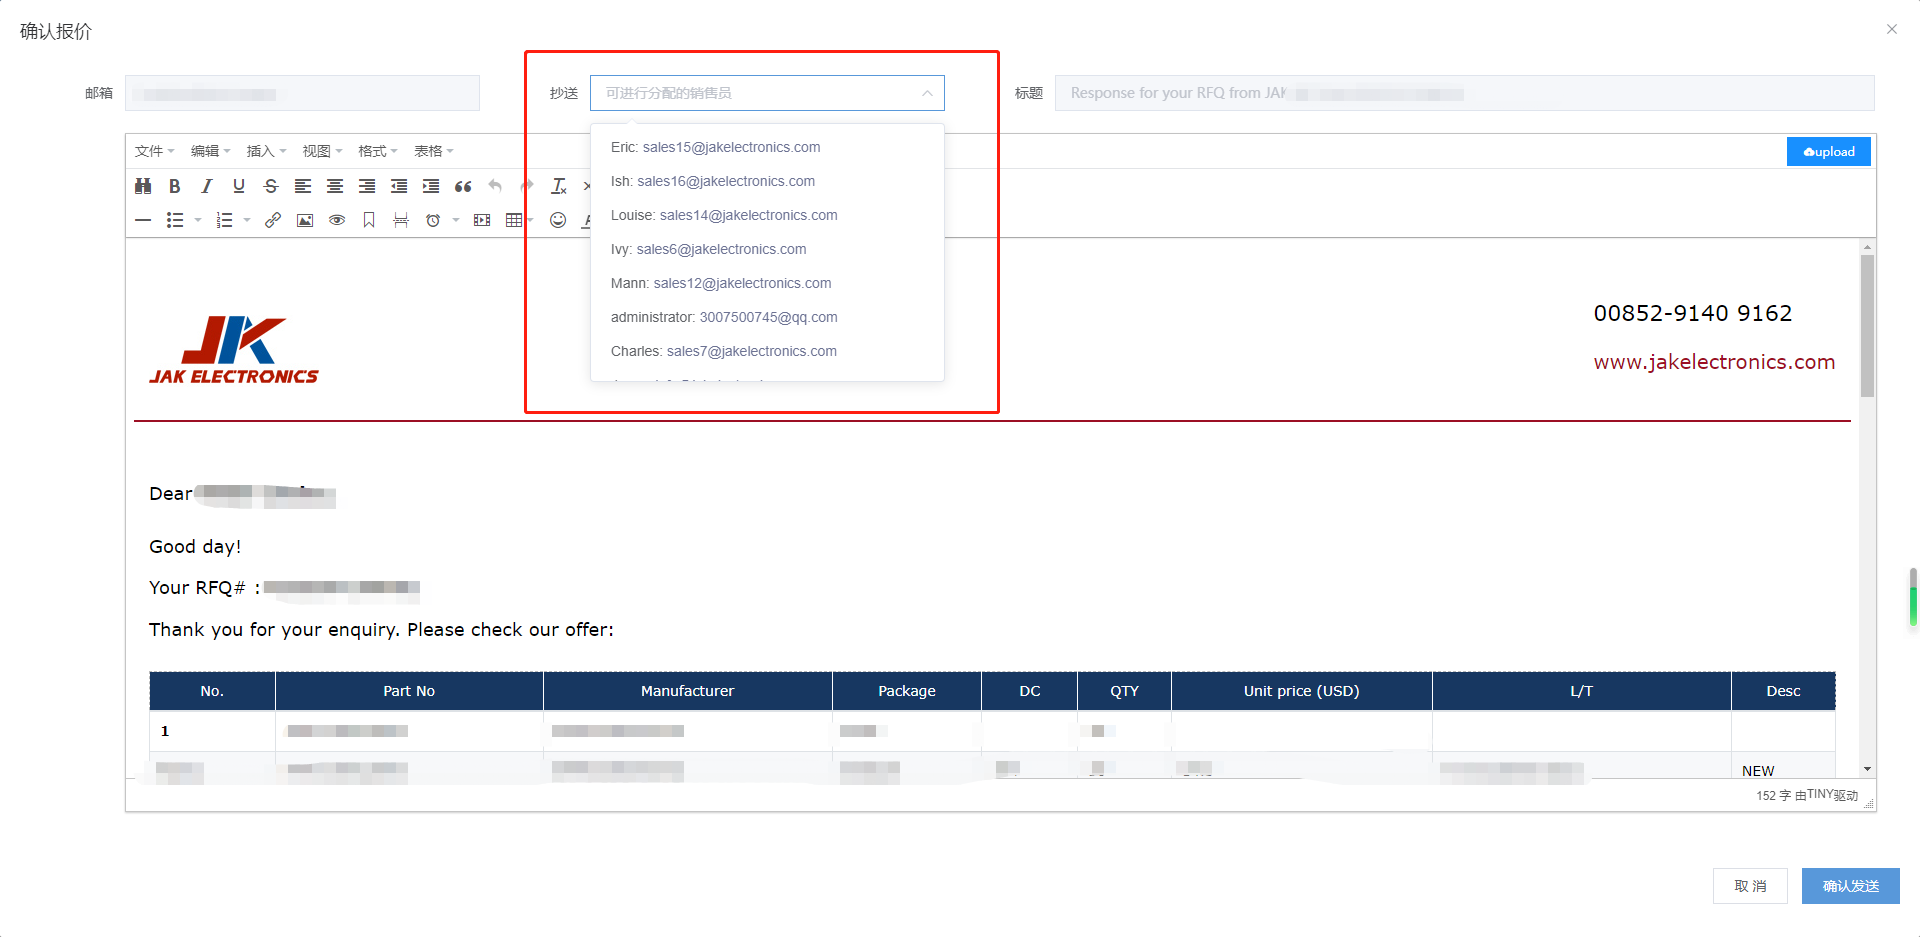Open the emoticons smiley icon
Viewport: 1920px width, 937px height.
[558, 220]
